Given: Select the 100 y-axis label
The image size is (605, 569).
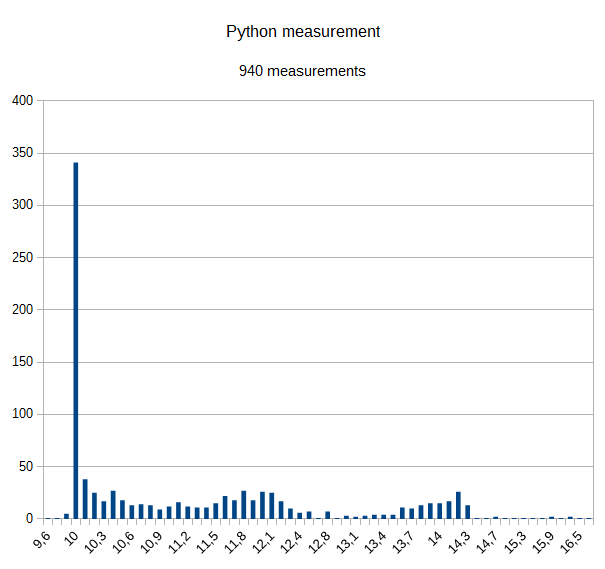Looking at the screenshot, I should coord(22,414).
